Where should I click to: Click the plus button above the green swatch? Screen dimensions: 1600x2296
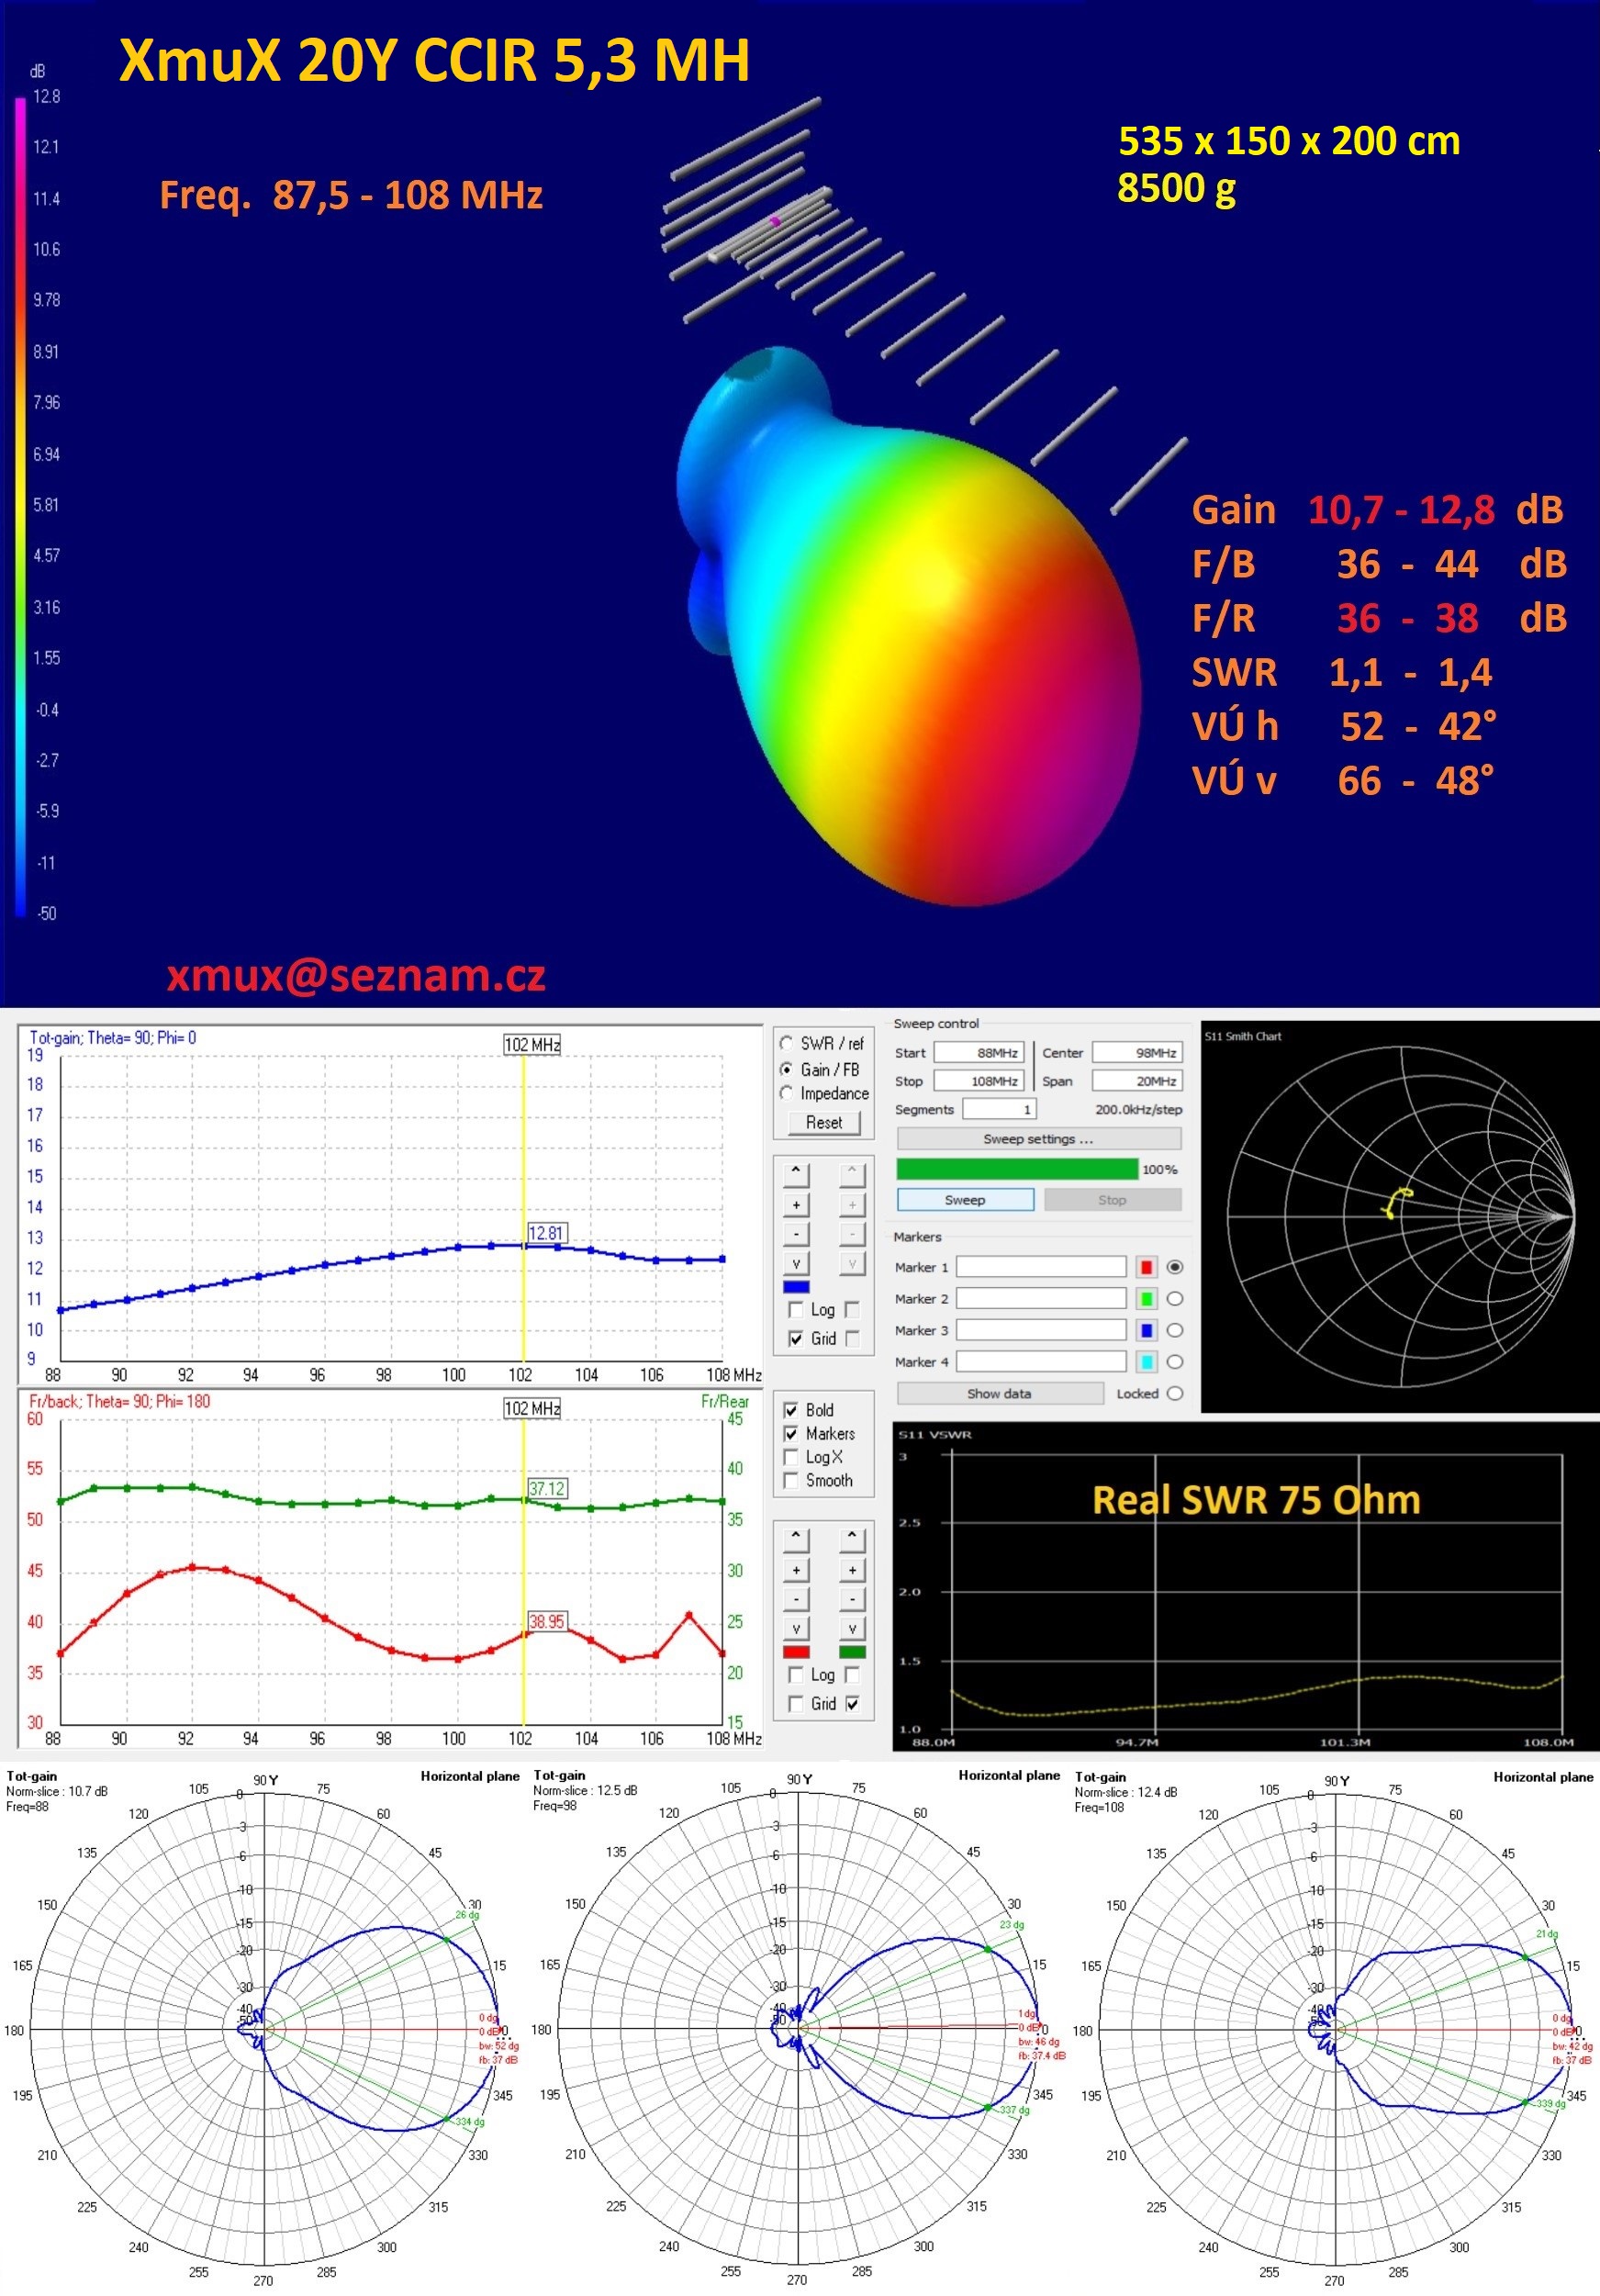coord(852,1569)
